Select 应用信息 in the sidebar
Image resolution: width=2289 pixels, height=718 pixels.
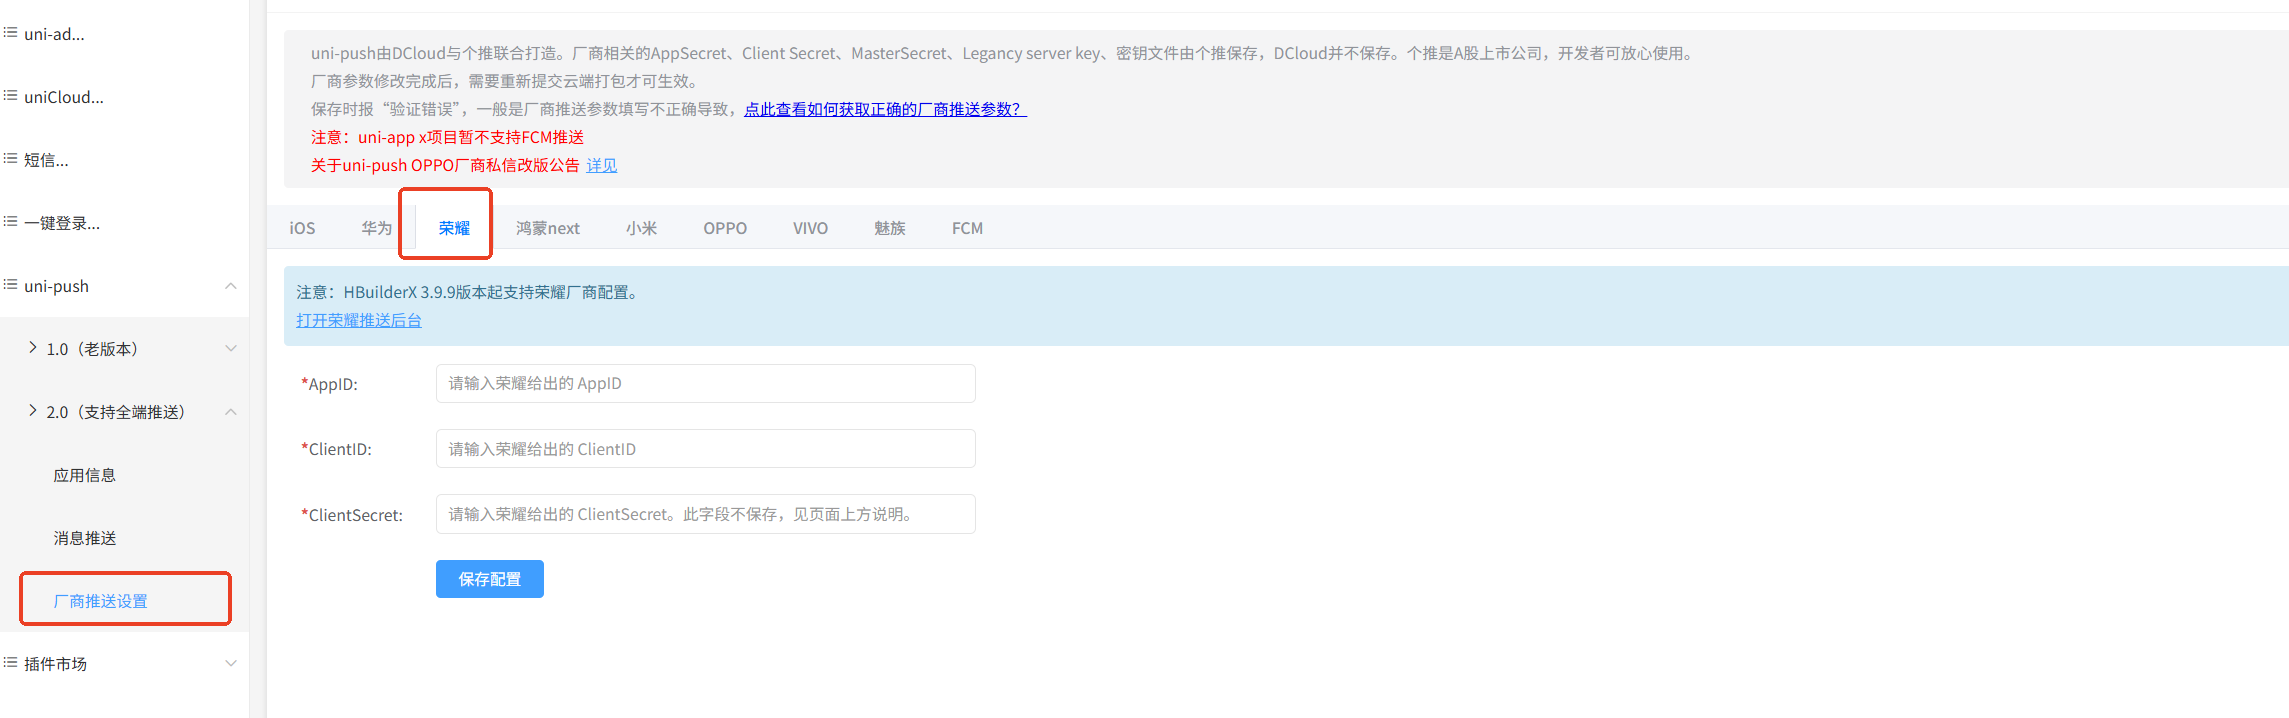[x=85, y=475]
